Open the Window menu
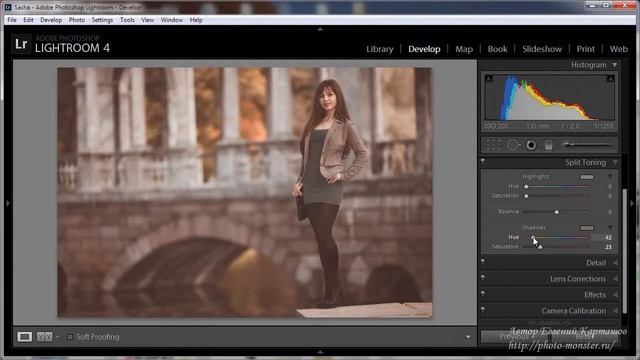The image size is (640, 360). pyautogui.click(x=171, y=20)
